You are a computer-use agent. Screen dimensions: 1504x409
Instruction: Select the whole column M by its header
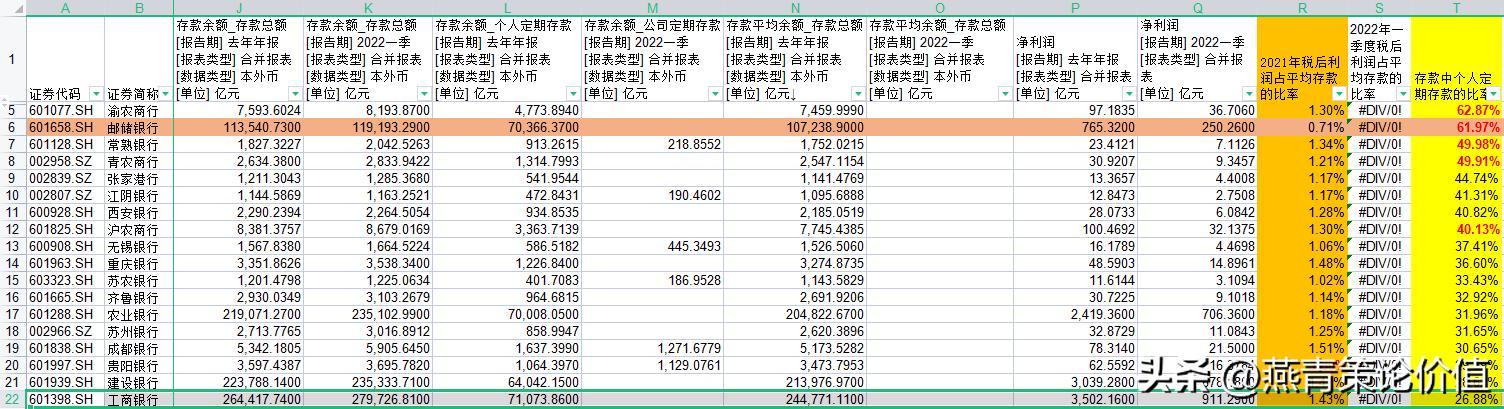coord(651,8)
